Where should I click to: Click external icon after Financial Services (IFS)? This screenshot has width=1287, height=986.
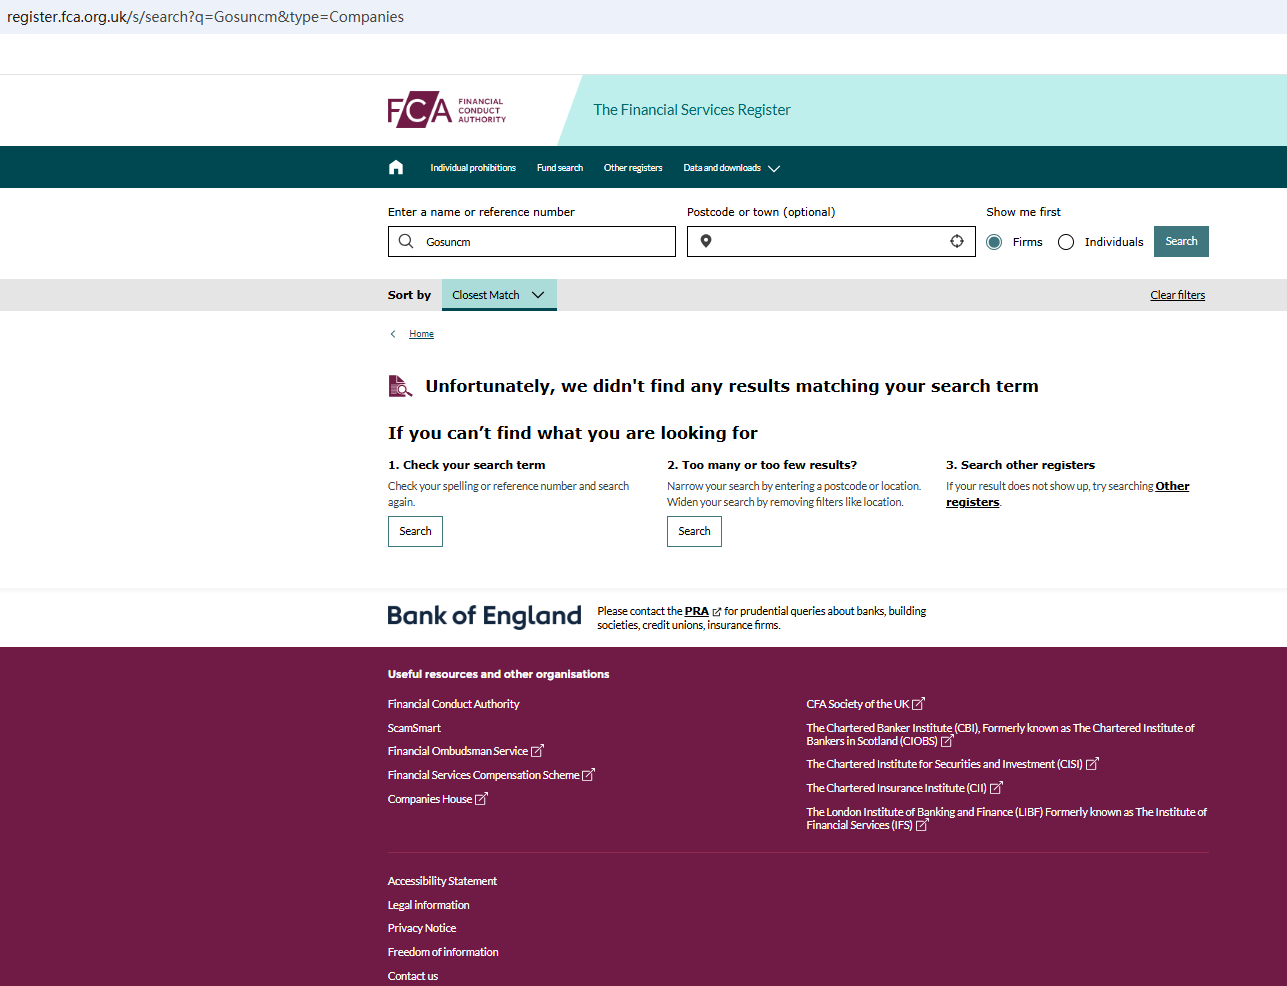point(922,825)
